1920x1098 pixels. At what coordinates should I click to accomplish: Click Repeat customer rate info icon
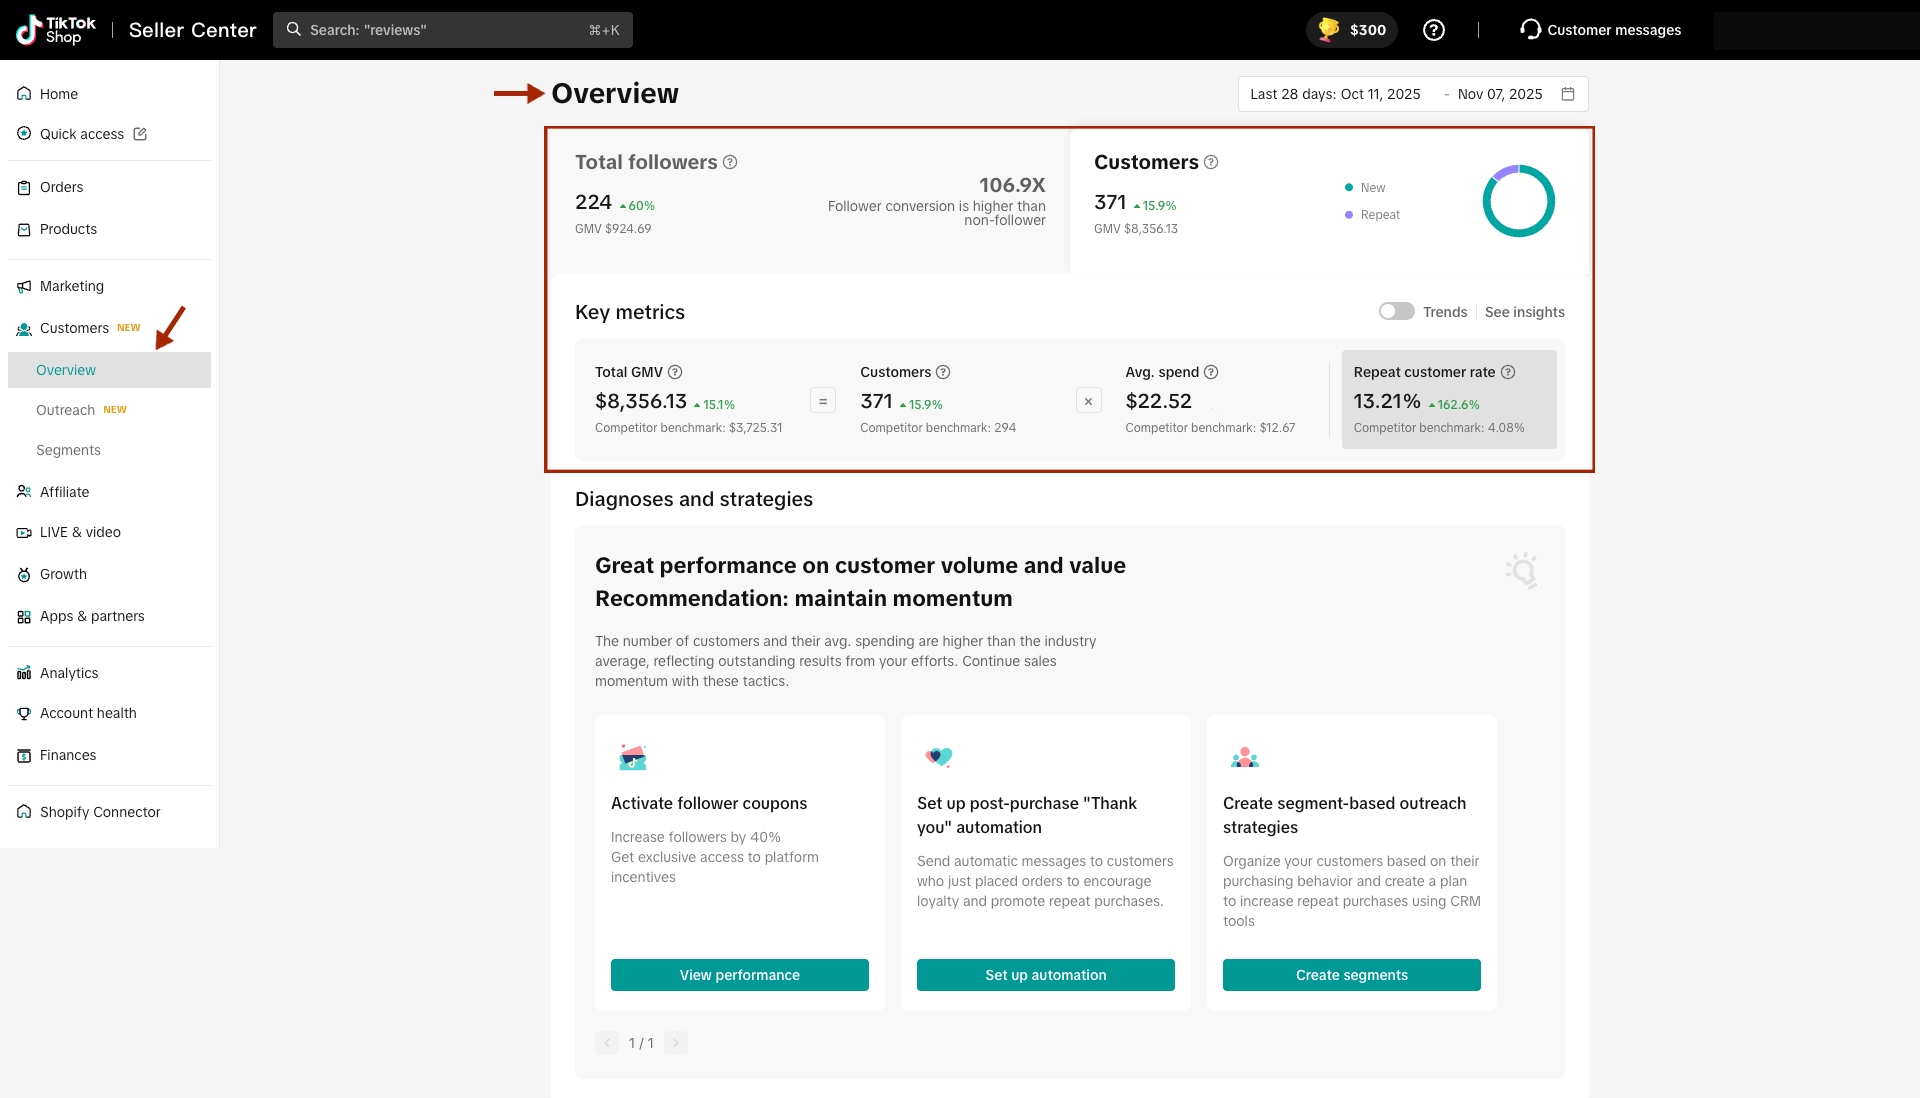coord(1508,372)
